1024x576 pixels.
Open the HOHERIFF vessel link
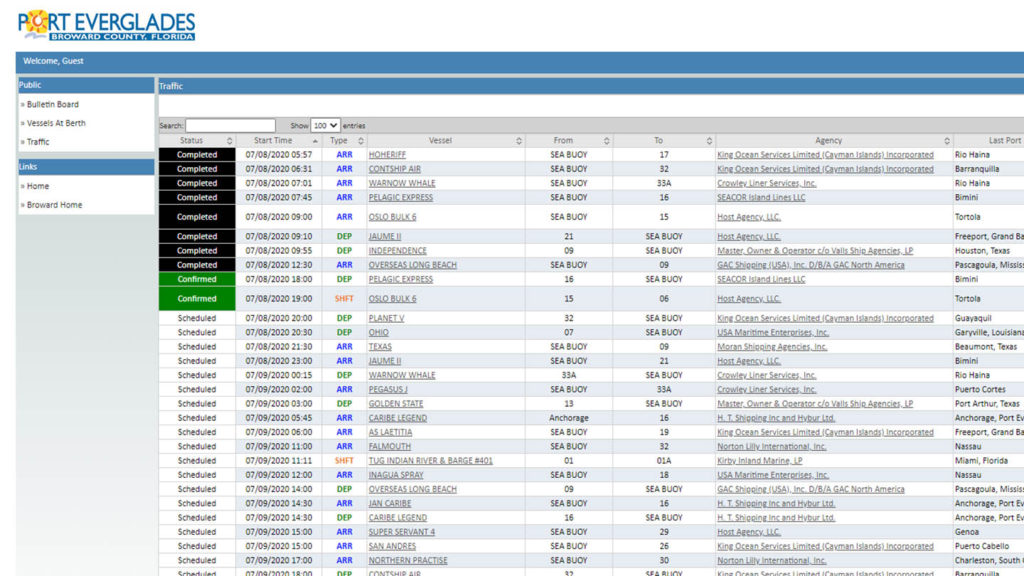387,155
